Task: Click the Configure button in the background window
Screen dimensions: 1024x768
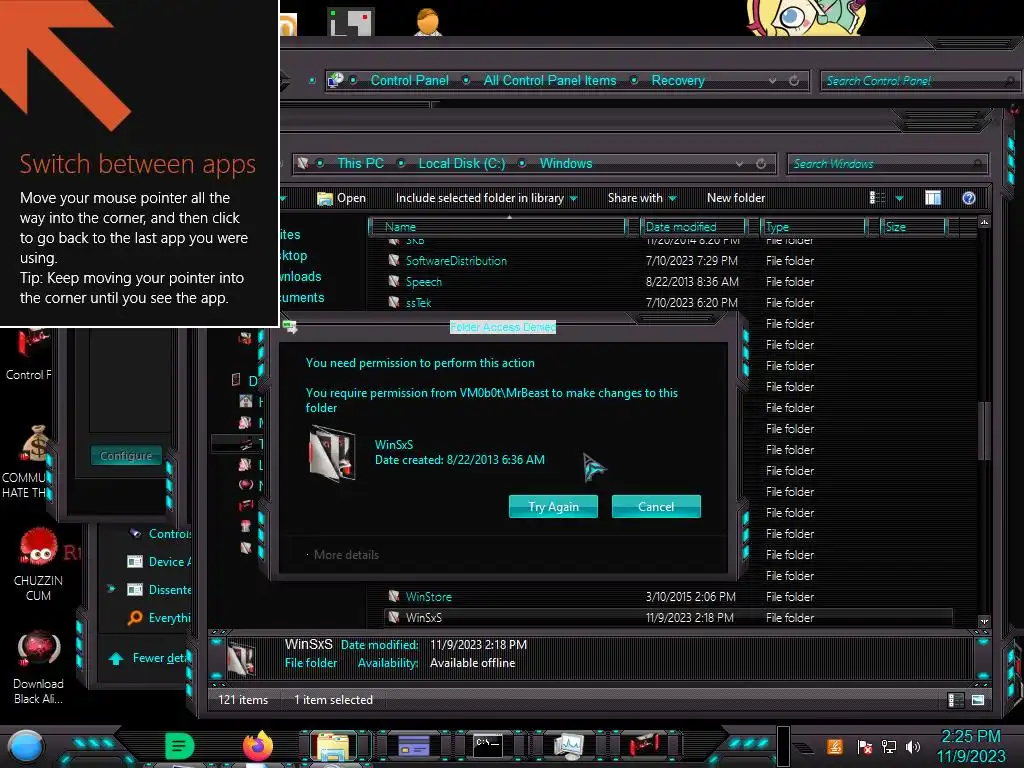Action: tap(126, 455)
